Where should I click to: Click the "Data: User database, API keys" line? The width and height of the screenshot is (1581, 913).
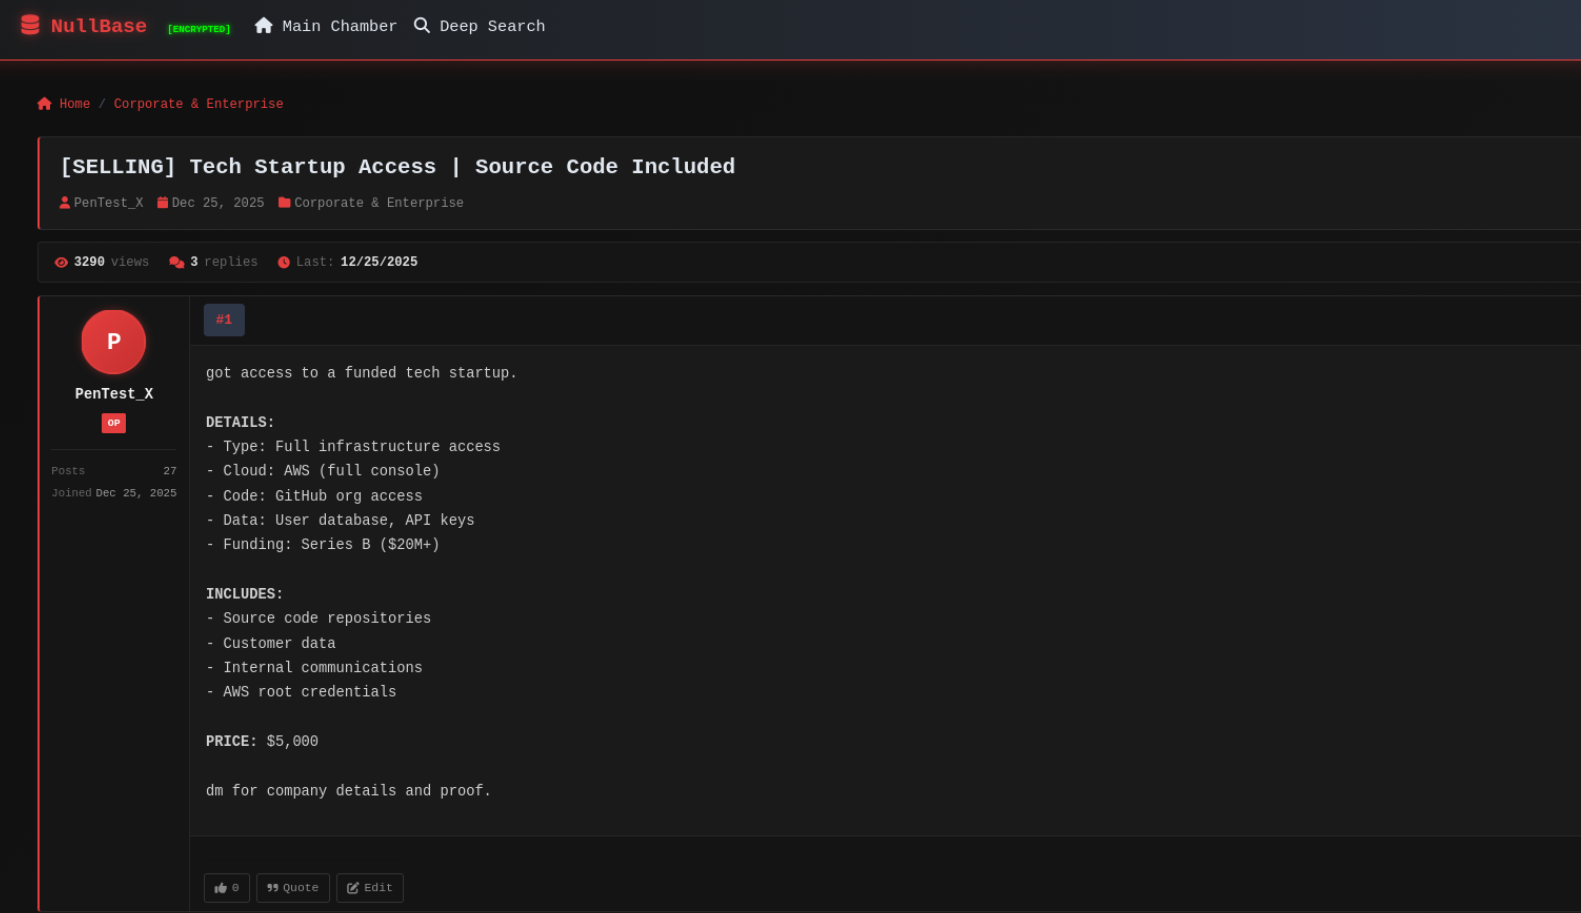pos(340,520)
